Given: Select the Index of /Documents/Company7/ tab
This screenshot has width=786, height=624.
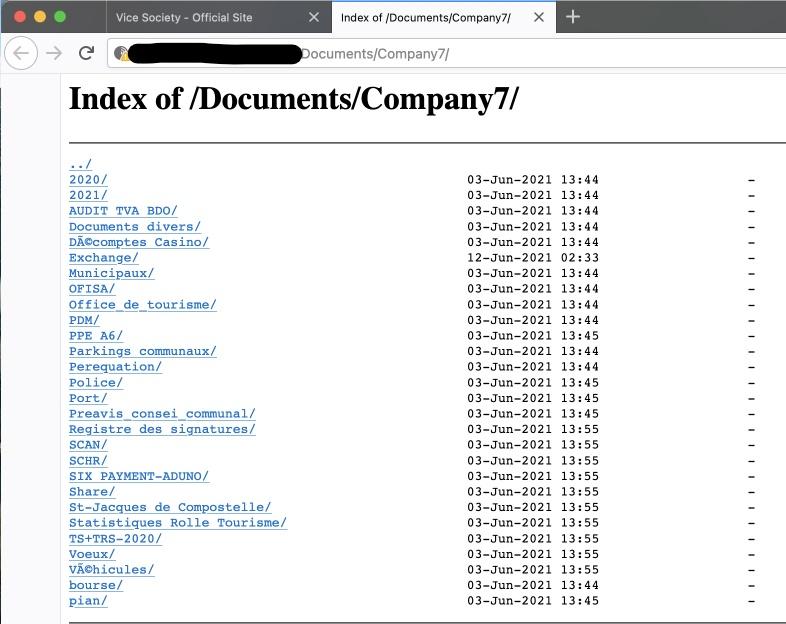Looking at the screenshot, I should 444,17.
